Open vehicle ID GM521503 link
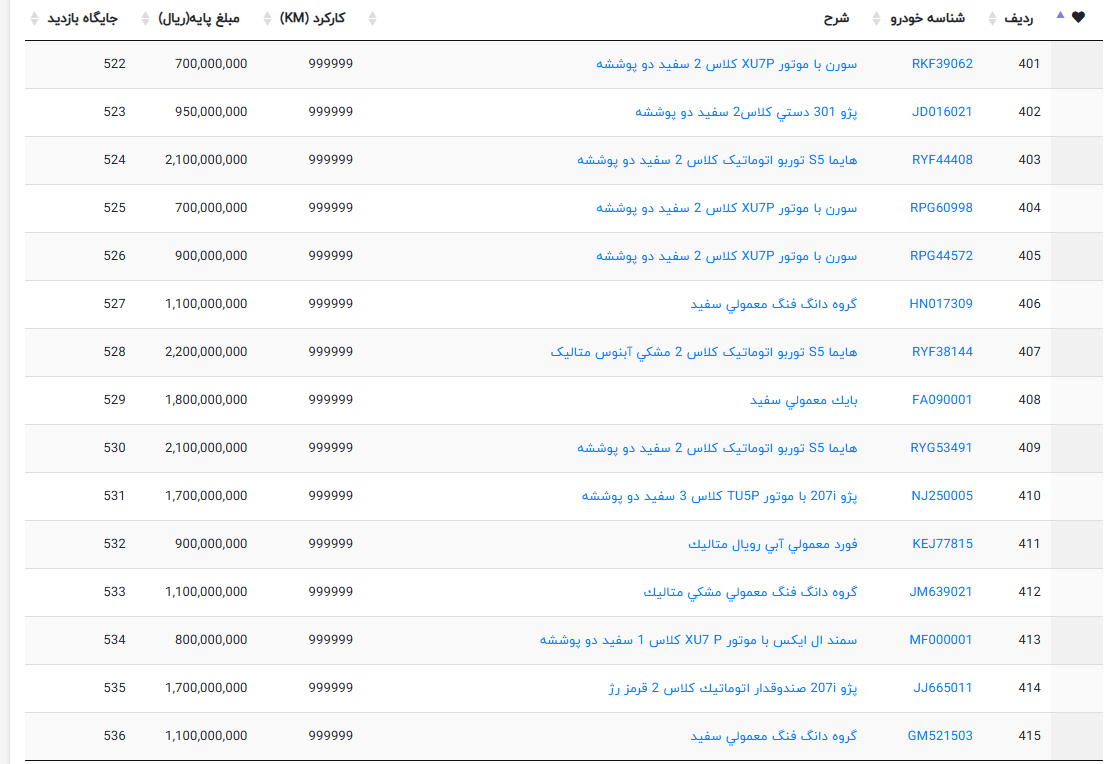This screenshot has width=1117, height=764. (940, 735)
